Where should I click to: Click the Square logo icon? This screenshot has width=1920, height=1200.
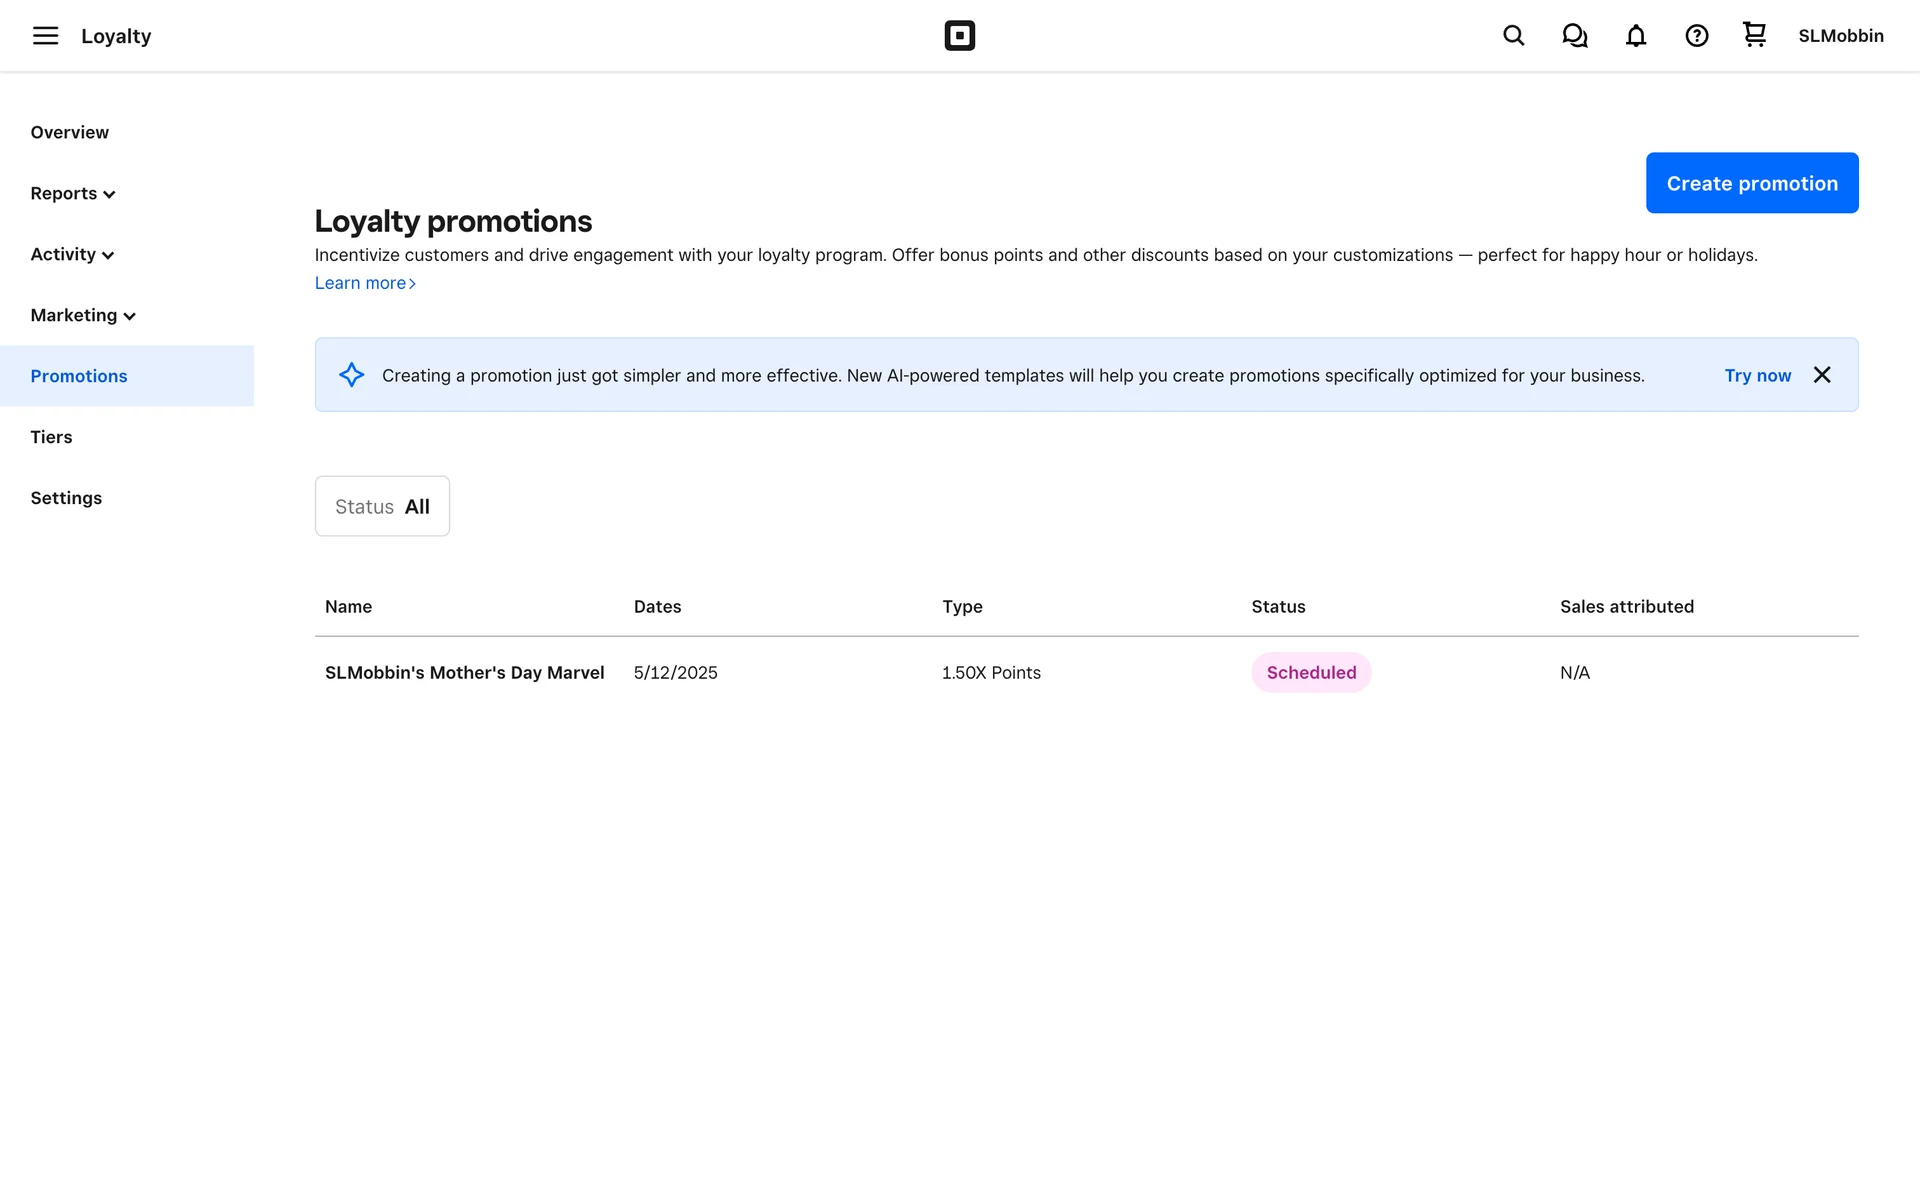[x=959, y=36]
